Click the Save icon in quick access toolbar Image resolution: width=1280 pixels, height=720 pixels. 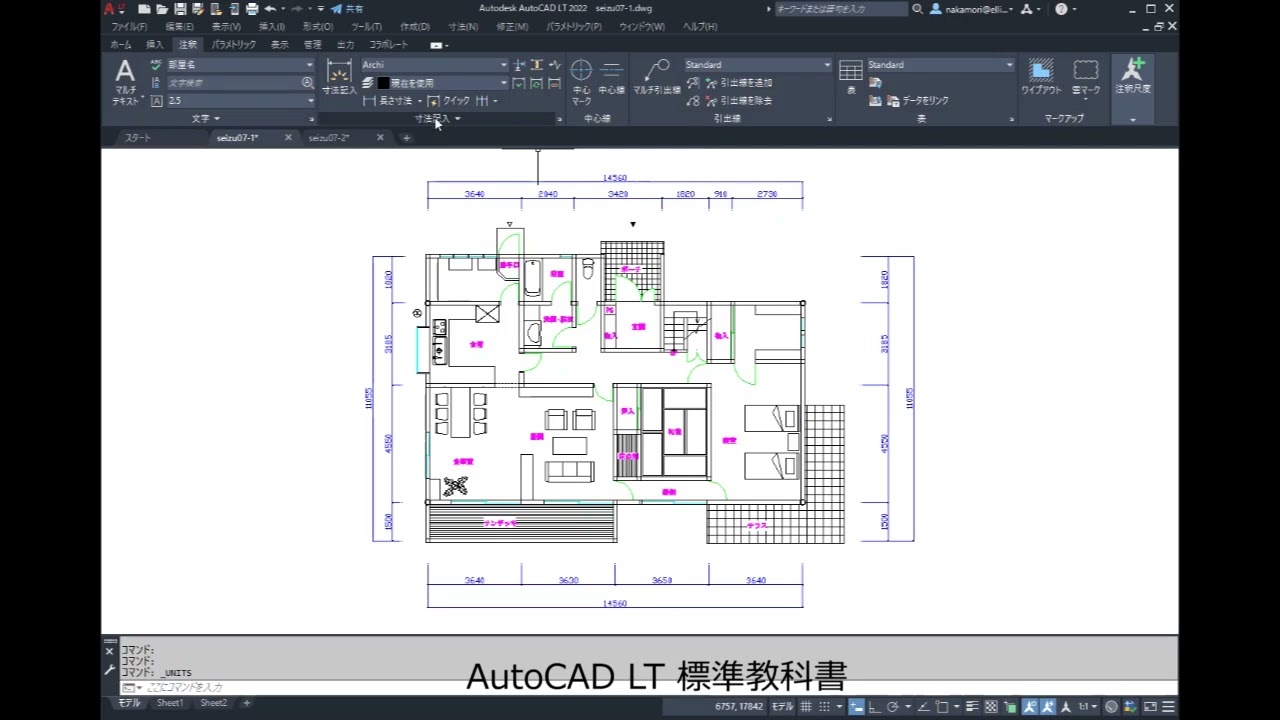point(180,9)
